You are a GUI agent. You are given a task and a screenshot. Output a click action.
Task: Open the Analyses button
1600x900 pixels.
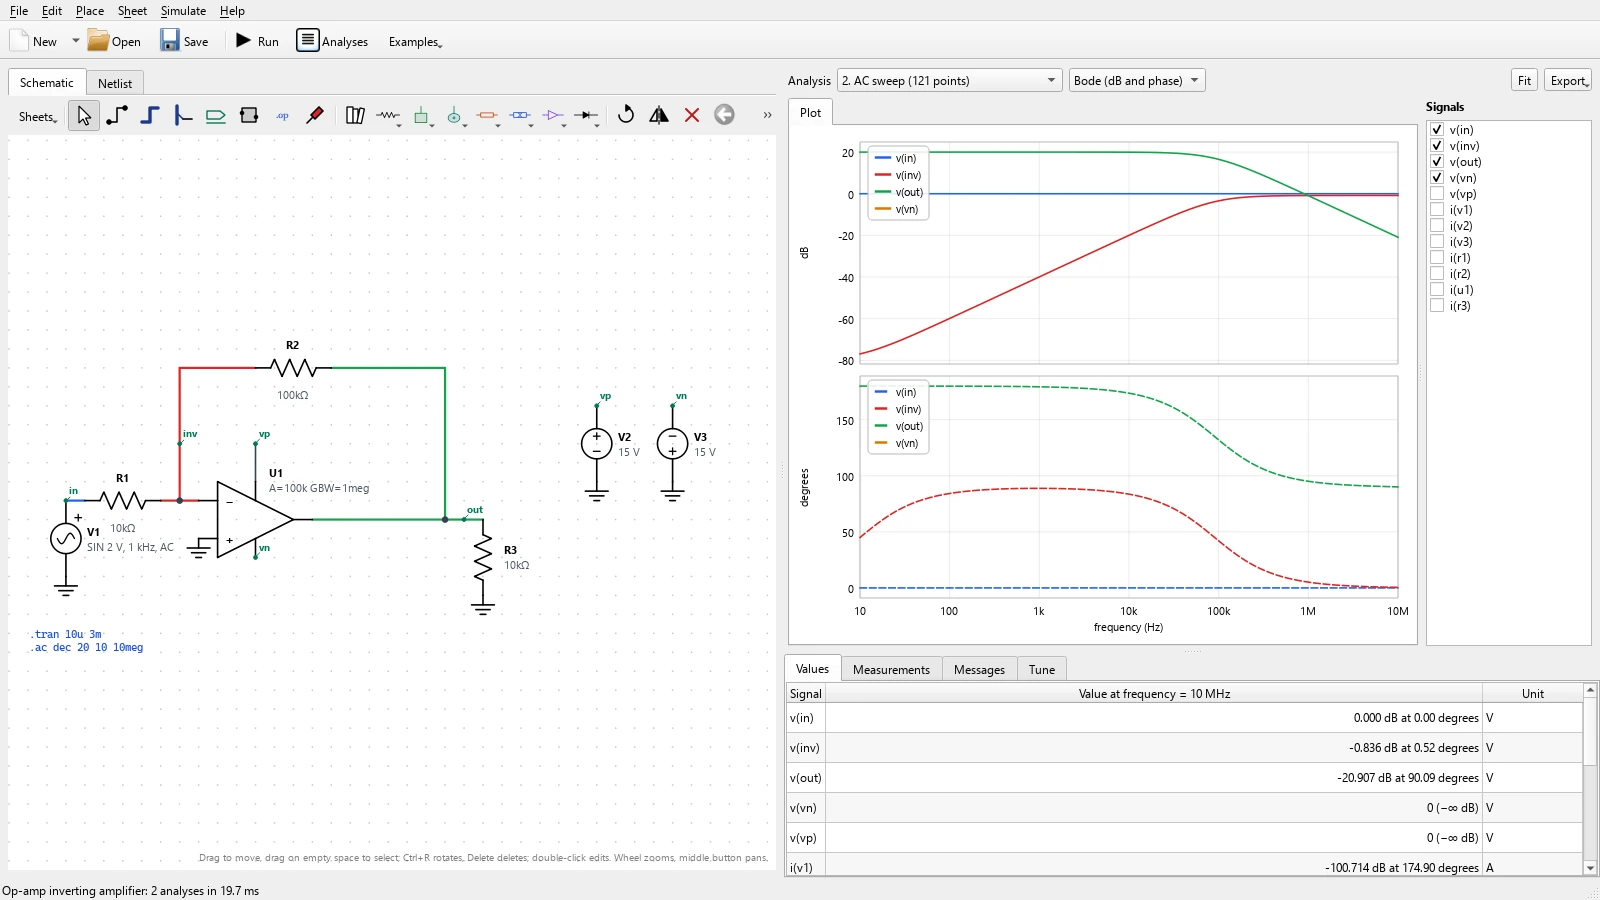(333, 41)
